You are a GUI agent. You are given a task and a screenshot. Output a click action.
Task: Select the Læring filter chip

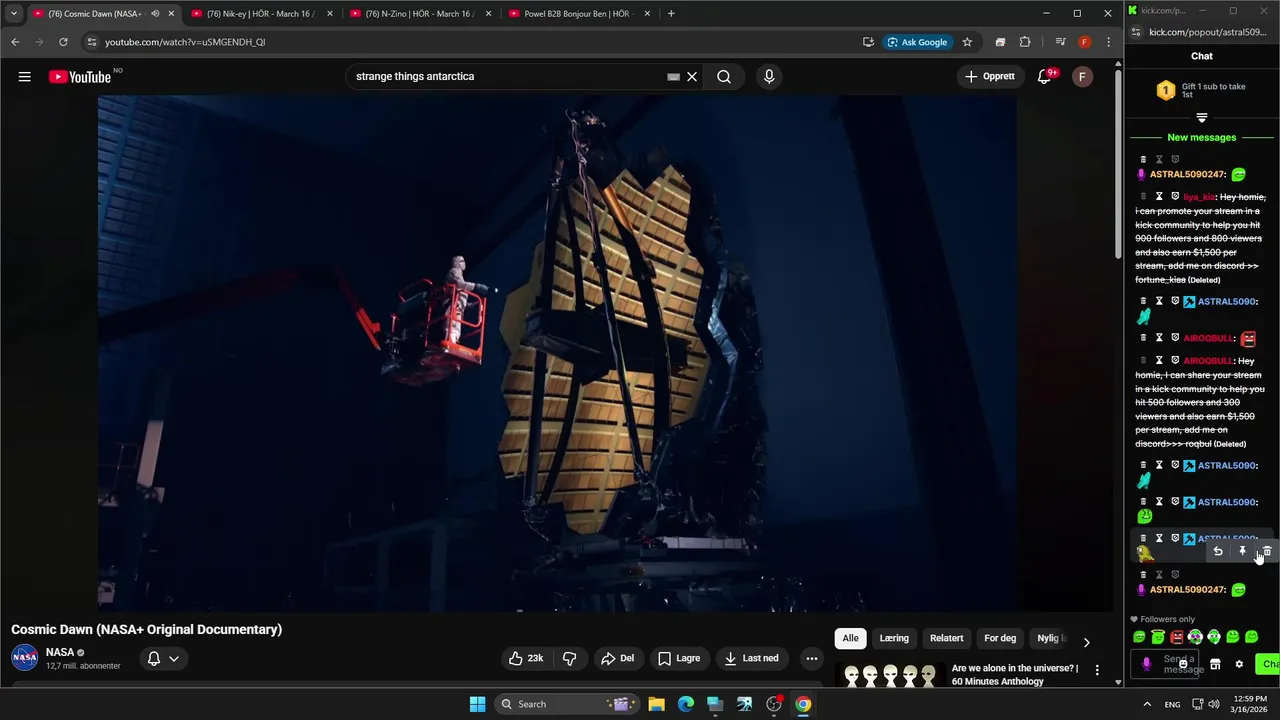[894, 638]
